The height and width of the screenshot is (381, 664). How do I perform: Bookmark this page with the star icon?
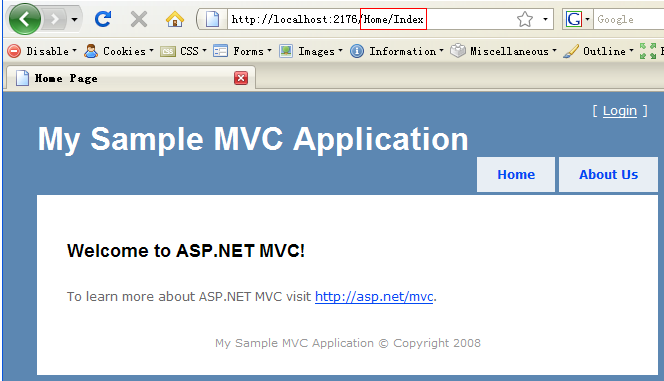click(525, 19)
